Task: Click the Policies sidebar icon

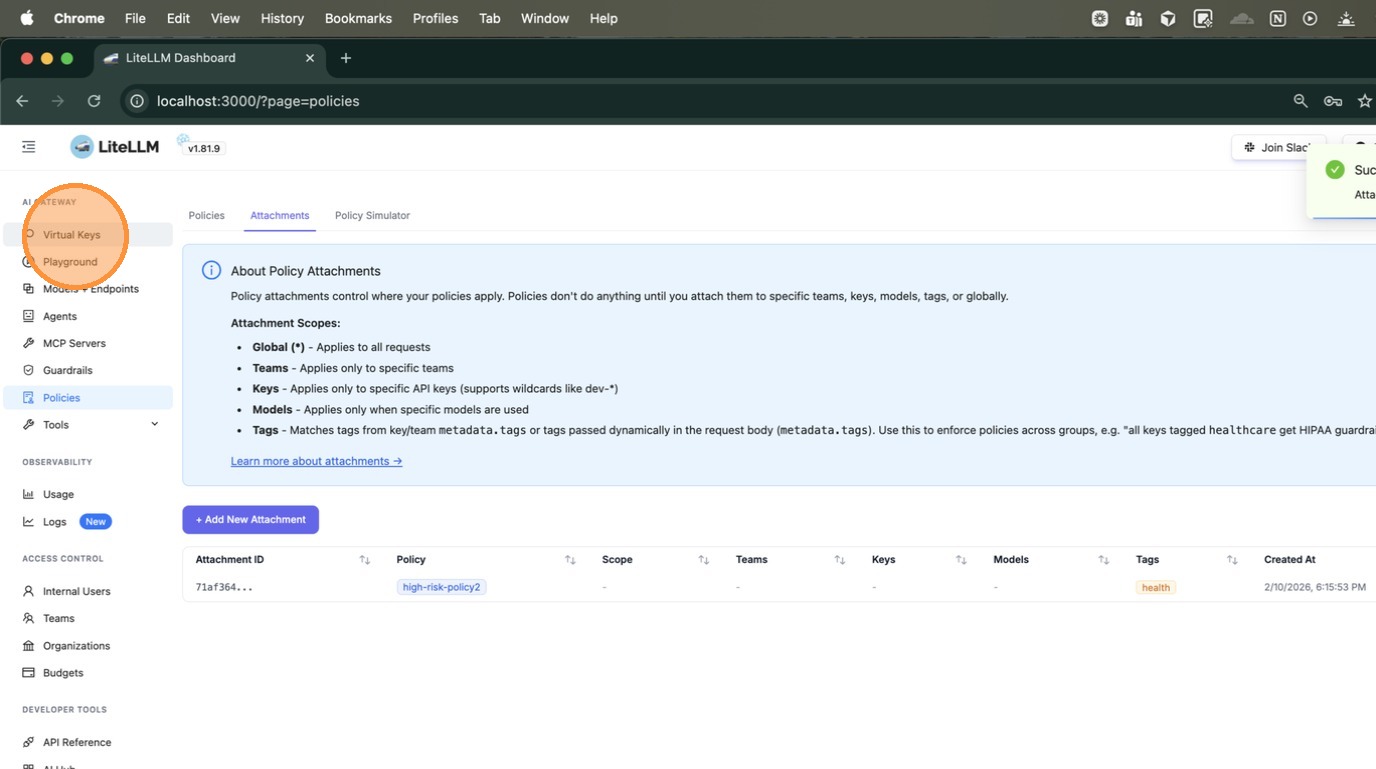Action: (x=29, y=398)
